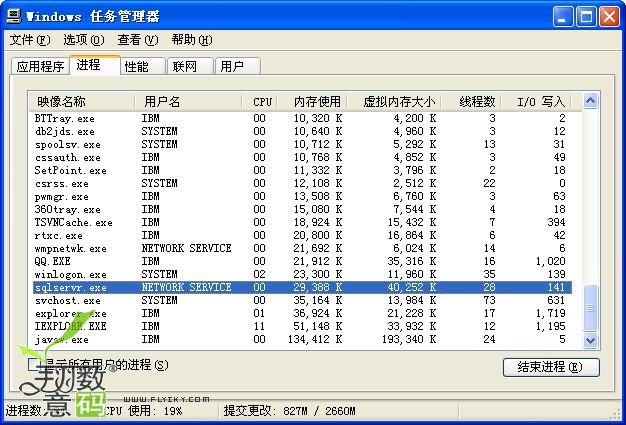Select the cssauth.exe process row
626x425 pixels.
click(302, 157)
